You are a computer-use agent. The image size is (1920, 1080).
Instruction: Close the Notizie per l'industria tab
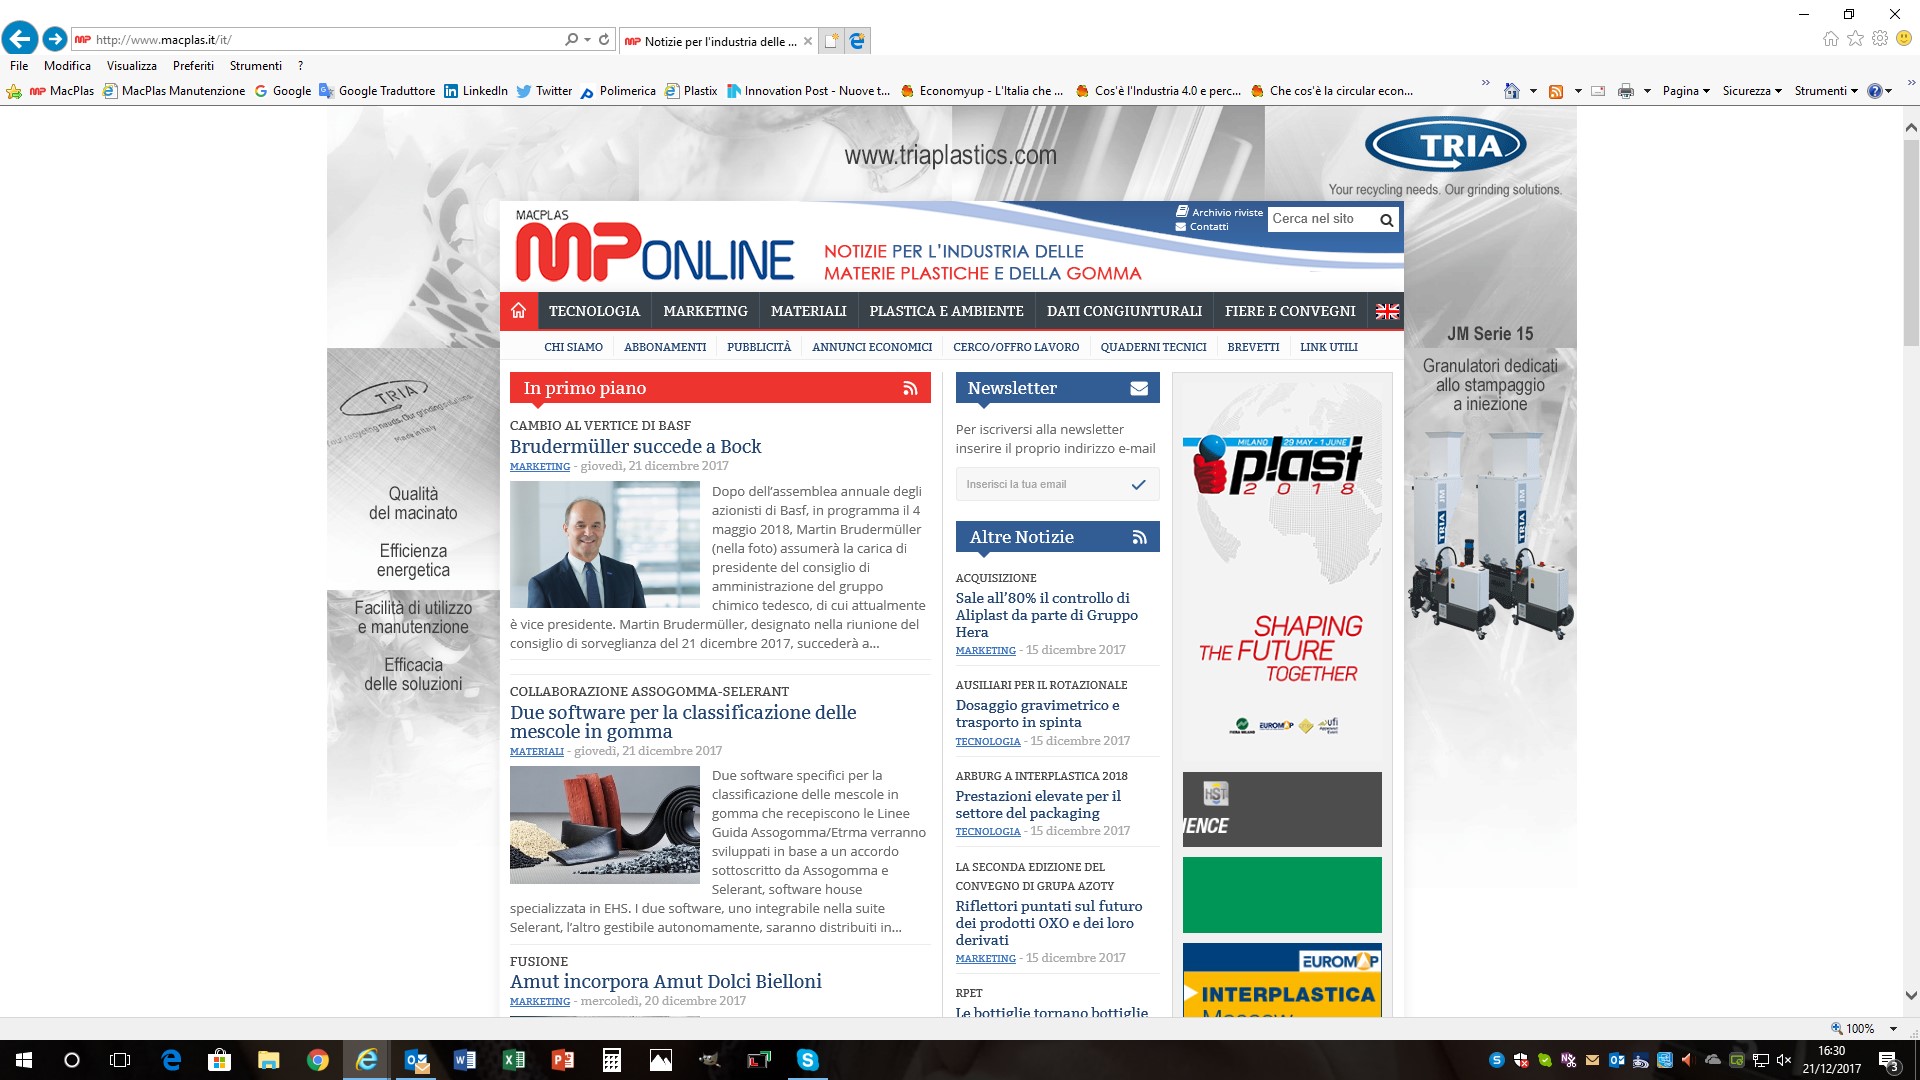[808, 41]
